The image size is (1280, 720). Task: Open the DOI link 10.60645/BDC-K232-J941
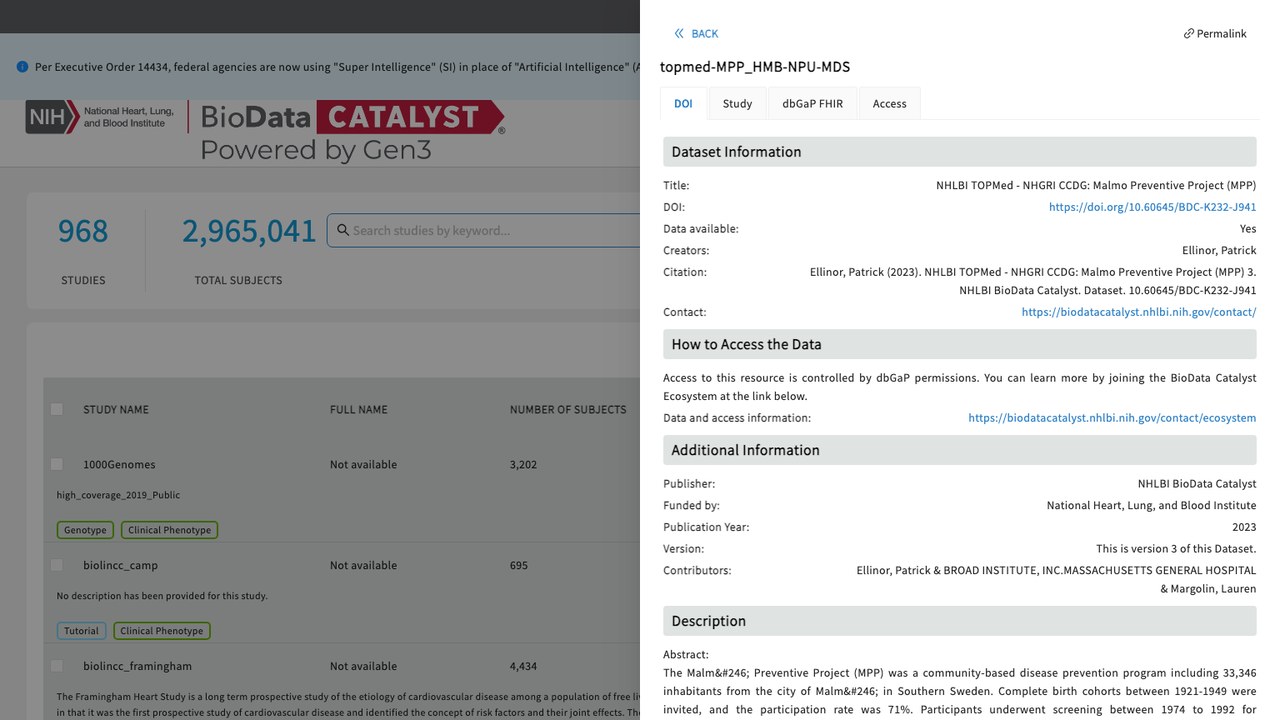[1152, 207]
